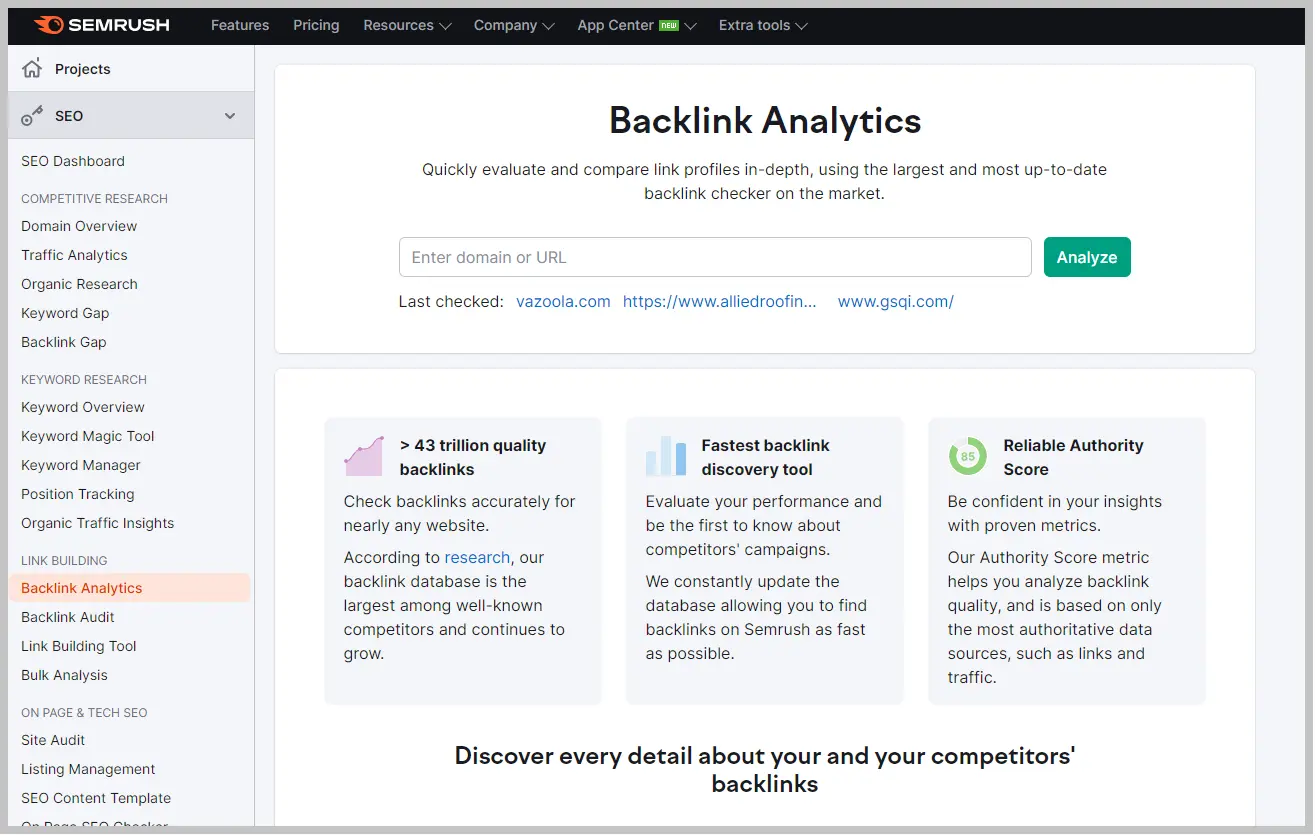The width and height of the screenshot is (1315, 837).
Task: Click the Discover every detail heading
Action: tap(765, 769)
